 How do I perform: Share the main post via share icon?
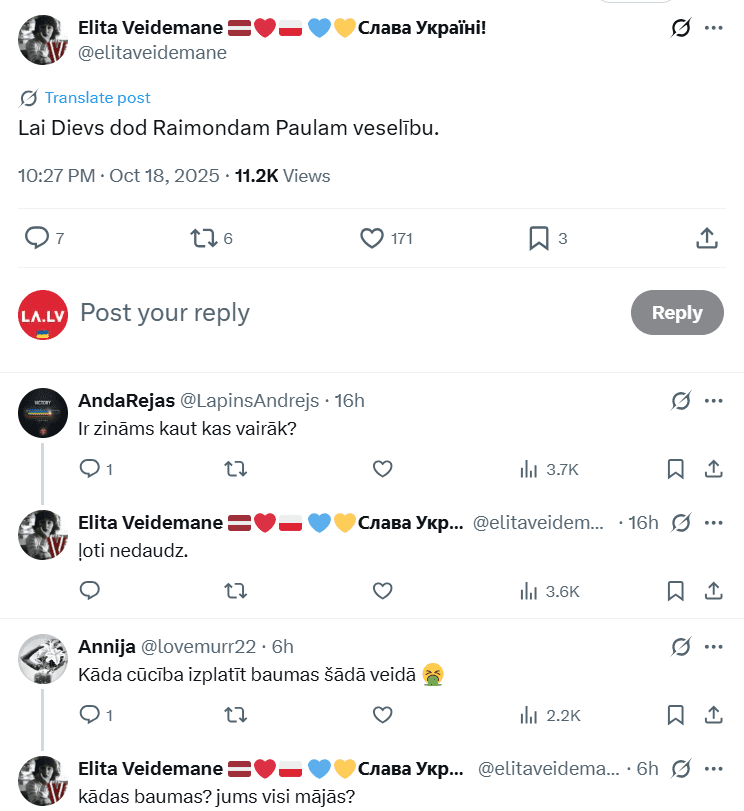point(706,238)
